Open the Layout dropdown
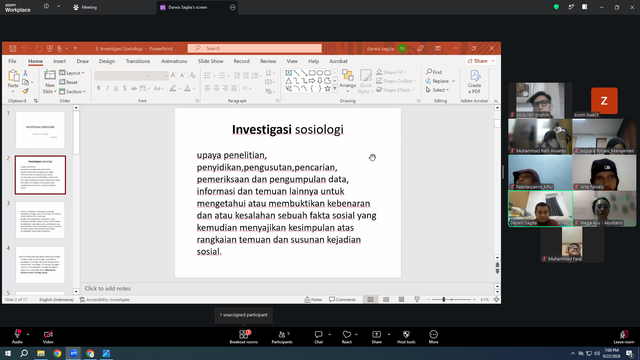Image resolution: width=640 pixels, height=360 pixels. coord(72,73)
